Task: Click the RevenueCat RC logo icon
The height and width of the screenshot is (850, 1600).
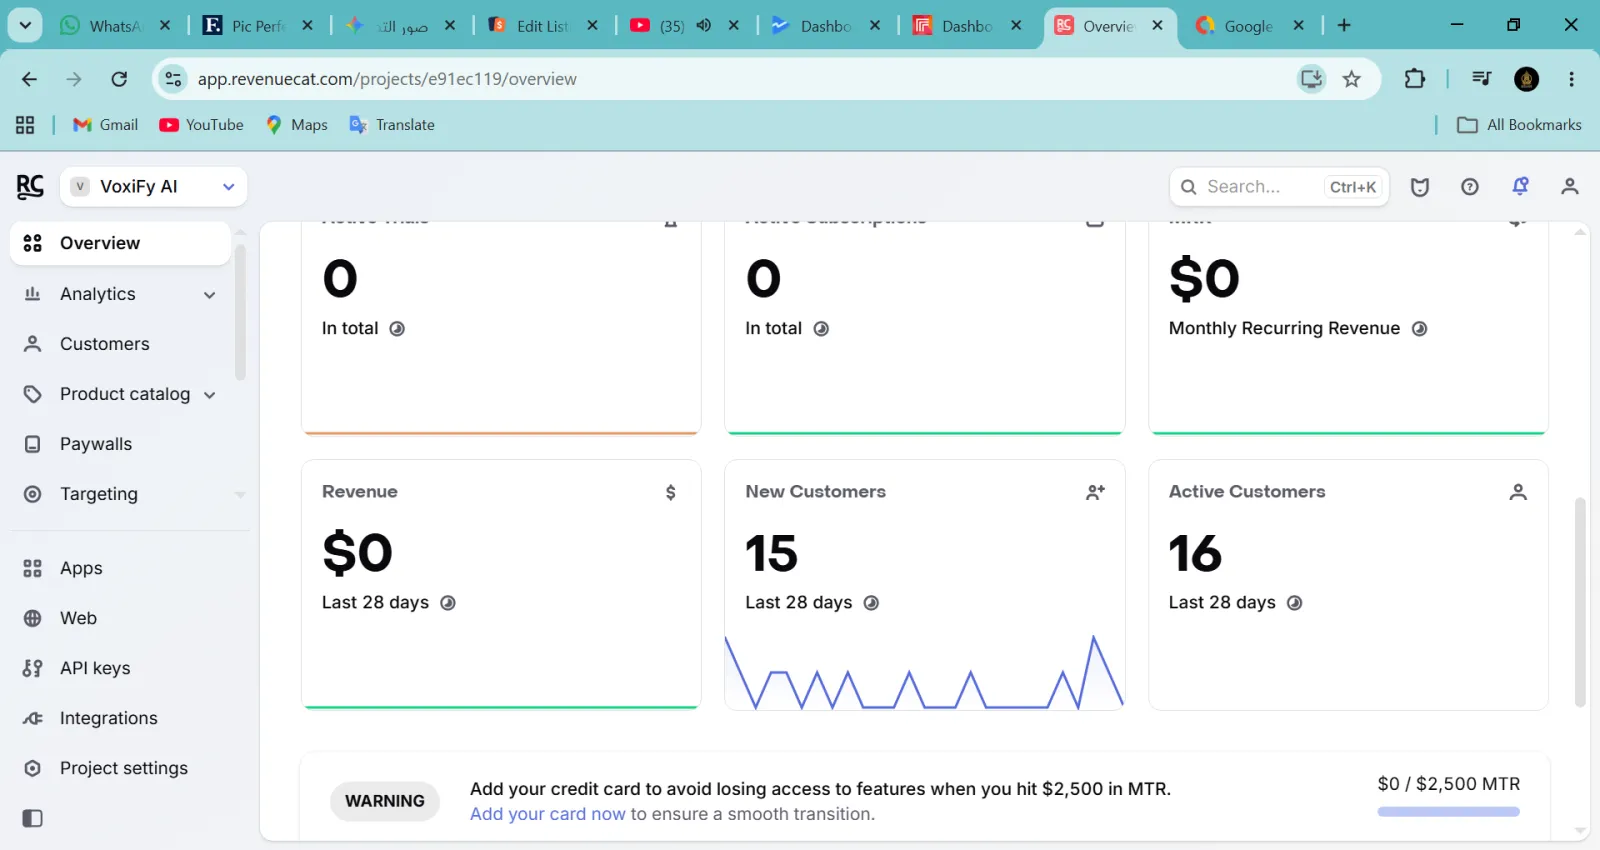Action: click(x=30, y=187)
